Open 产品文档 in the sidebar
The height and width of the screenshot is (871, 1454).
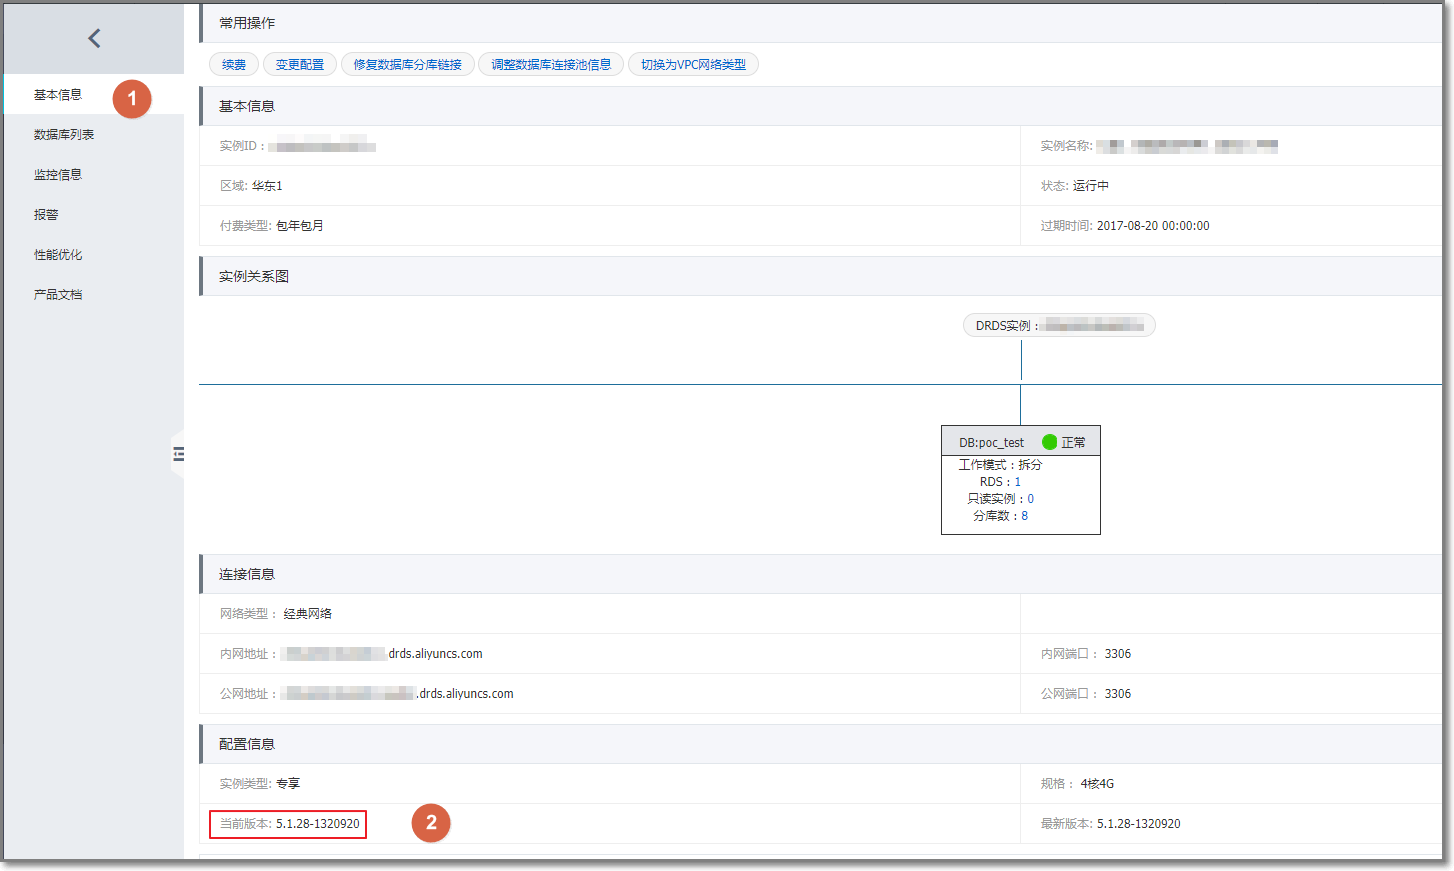pyautogui.click(x=58, y=295)
